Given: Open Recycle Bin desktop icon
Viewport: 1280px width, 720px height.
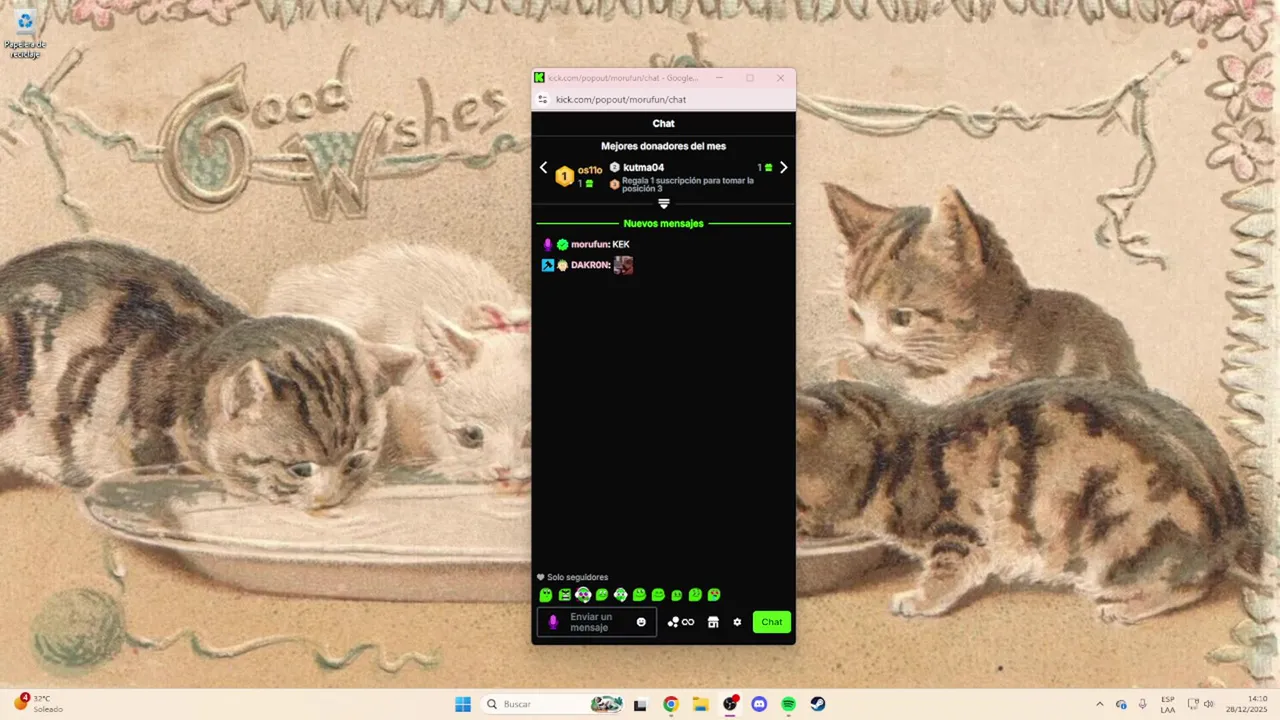Looking at the screenshot, I should point(25,35).
